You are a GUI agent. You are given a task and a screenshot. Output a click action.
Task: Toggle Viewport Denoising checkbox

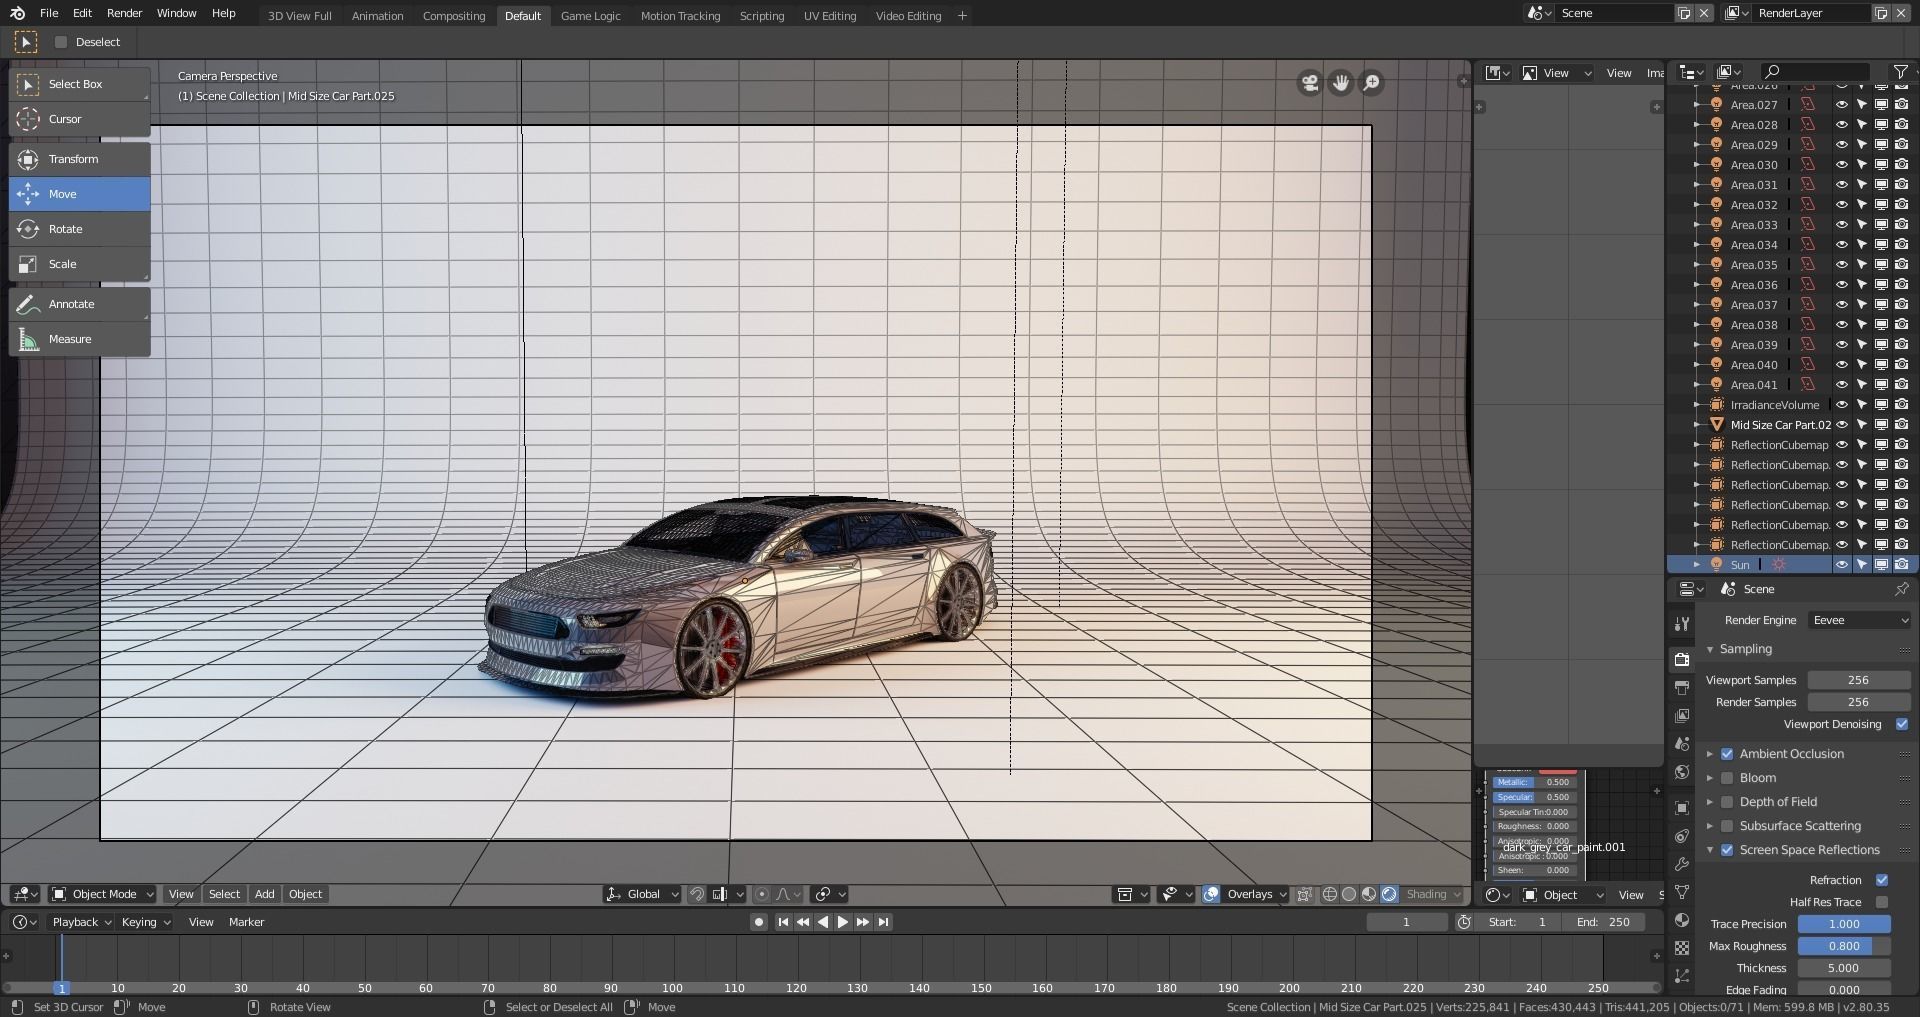point(1902,724)
